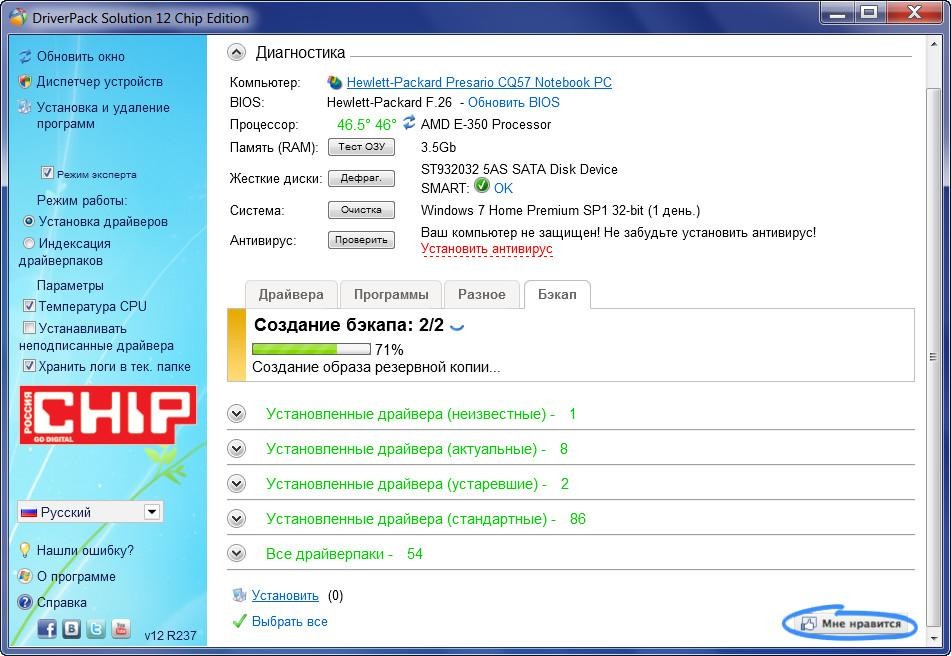This screenshot has height=656, width=951.
Task: Click the green checkmark next to Выбрать все
Action: click(x=240, y=621)
